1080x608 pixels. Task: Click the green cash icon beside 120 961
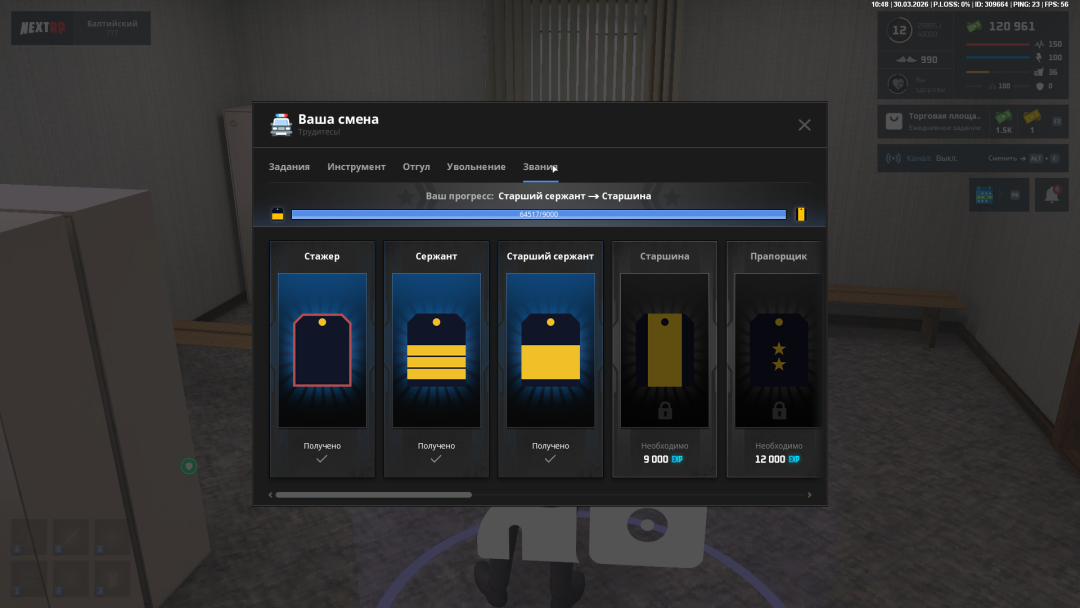tap(974, 27)
